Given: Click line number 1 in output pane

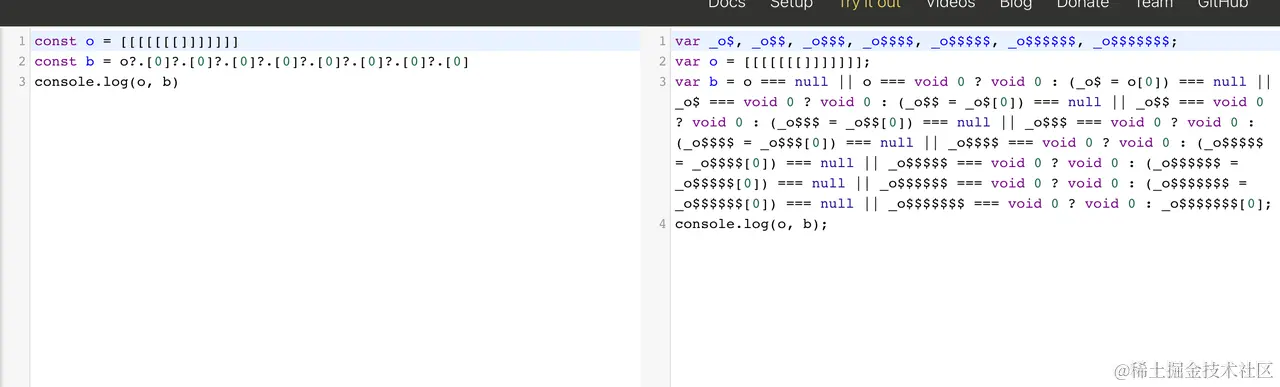Looking at the screenshot, I should (x=662, y=41).
